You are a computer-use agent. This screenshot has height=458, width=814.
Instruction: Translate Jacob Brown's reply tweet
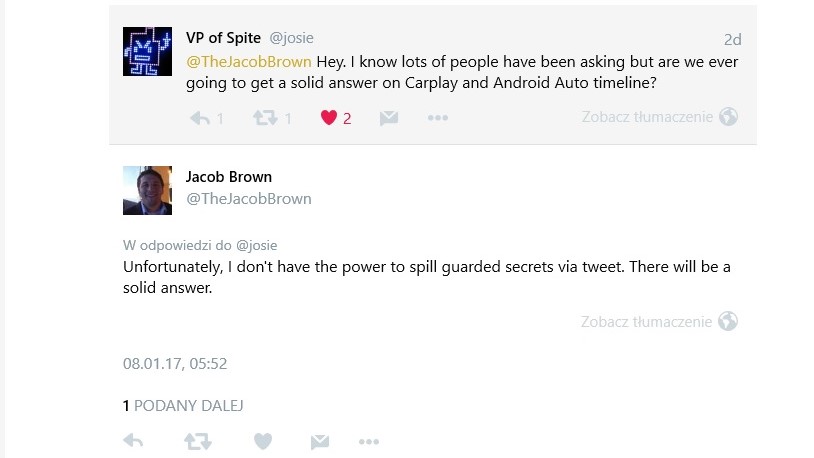point(646,322)
